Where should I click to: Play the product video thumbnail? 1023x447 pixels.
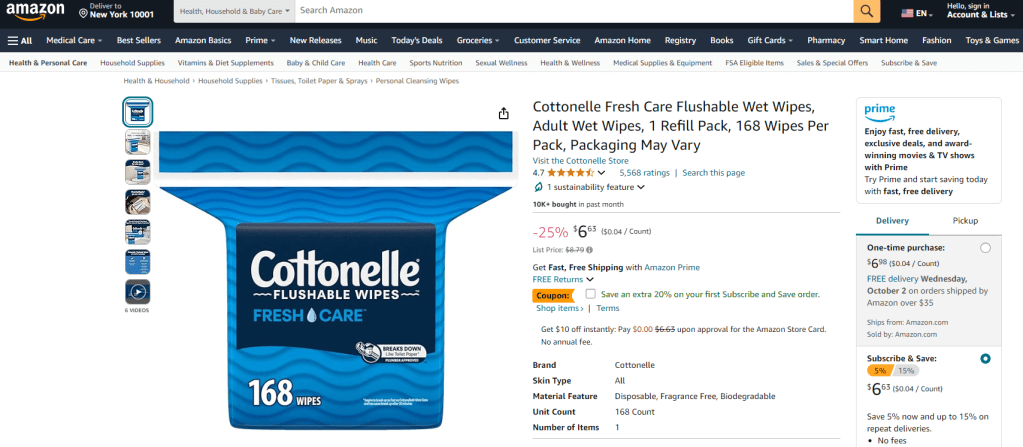[138, 292]
